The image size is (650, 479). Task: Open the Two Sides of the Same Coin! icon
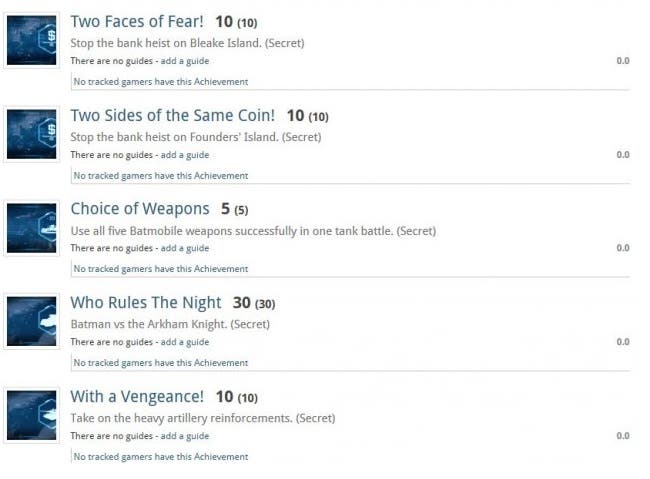(x=32, y=134)
